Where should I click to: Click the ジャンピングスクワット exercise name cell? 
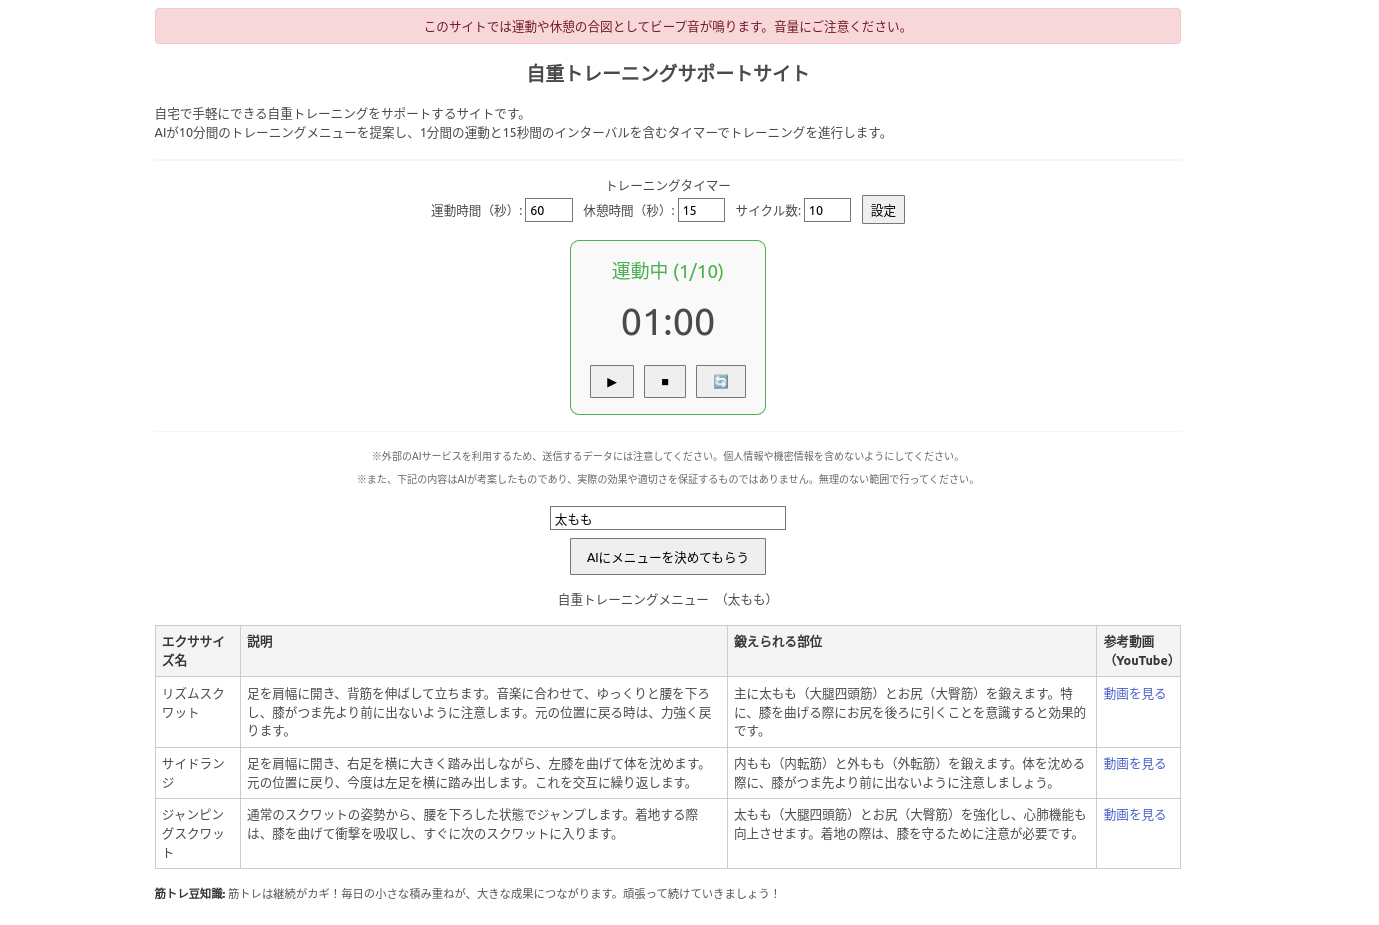point(198,833)
